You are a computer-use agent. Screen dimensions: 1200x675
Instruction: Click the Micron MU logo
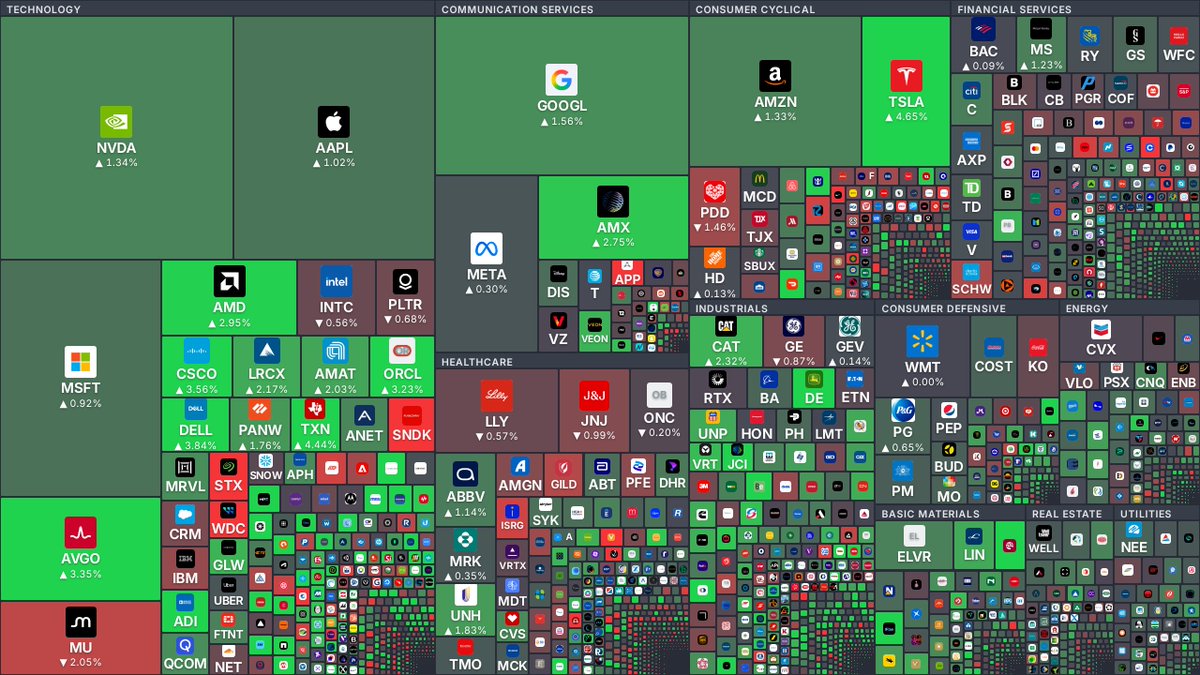[x=80, y=622]
